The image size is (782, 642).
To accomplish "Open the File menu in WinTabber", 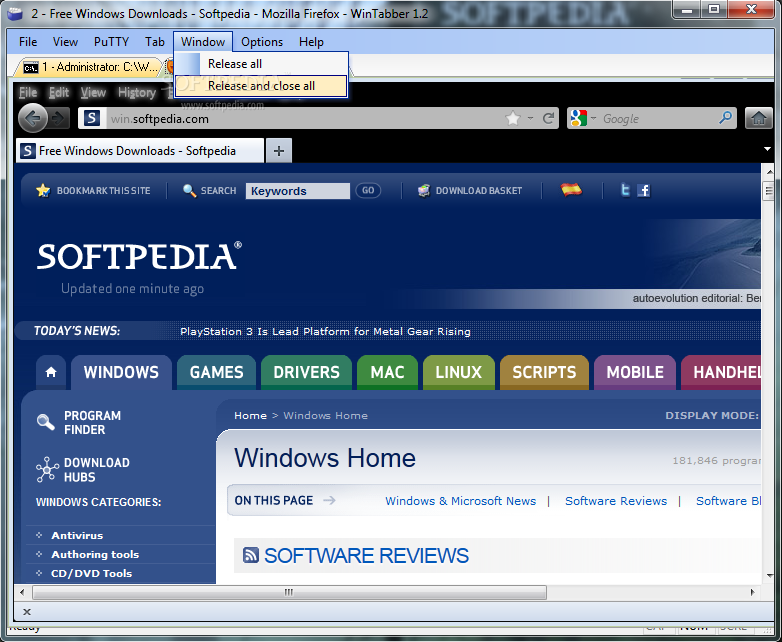I will click(x=28, y=42).
